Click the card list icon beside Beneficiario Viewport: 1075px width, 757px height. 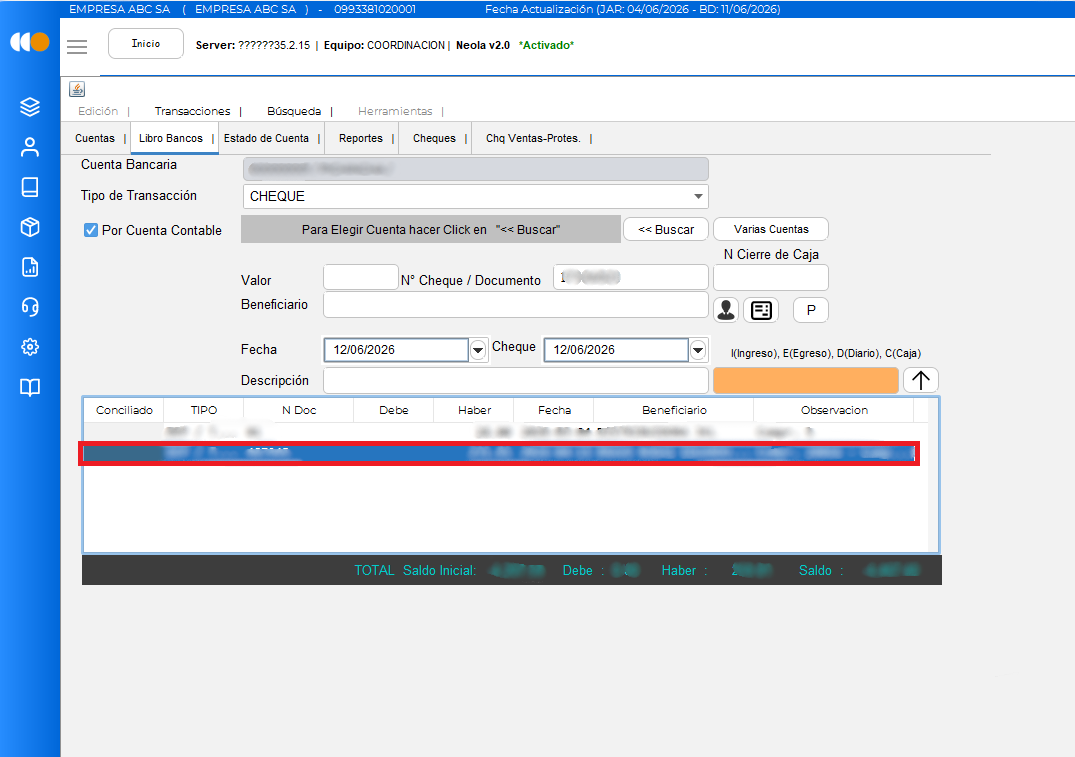(761, 310)
